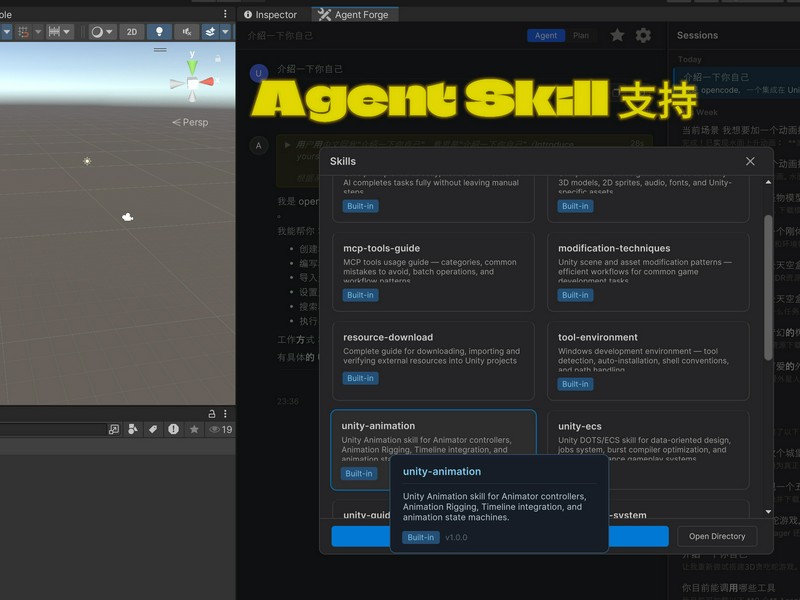Image resolution: width=800 pixels, height=600 pixels.
Task: Open the Scene panel kebab menu
Action: coord(225,14)
